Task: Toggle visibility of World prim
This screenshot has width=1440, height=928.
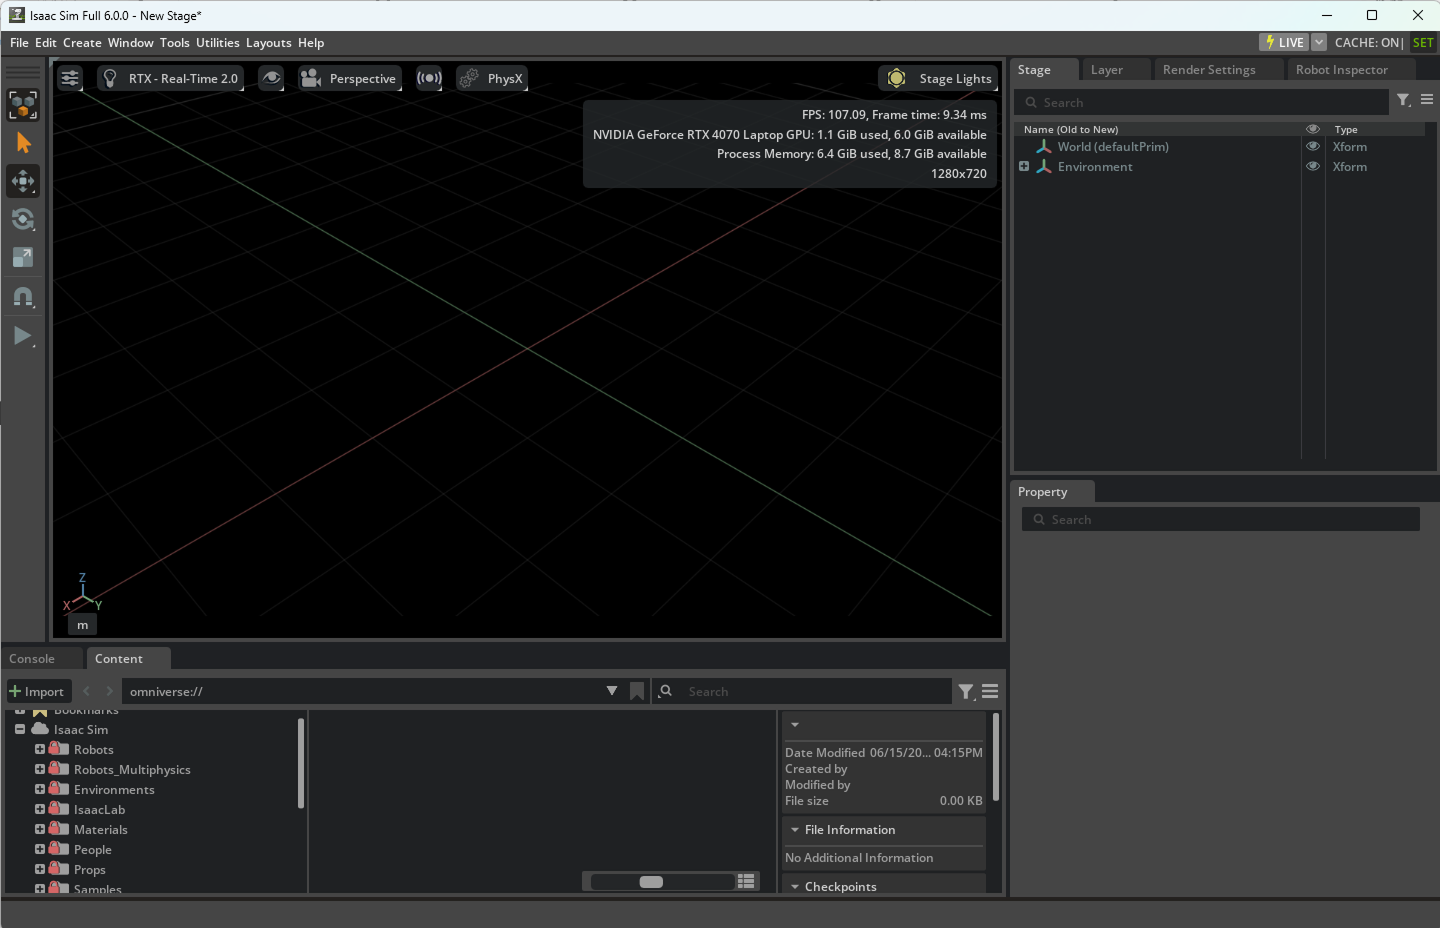Action: coord(1313,146)
